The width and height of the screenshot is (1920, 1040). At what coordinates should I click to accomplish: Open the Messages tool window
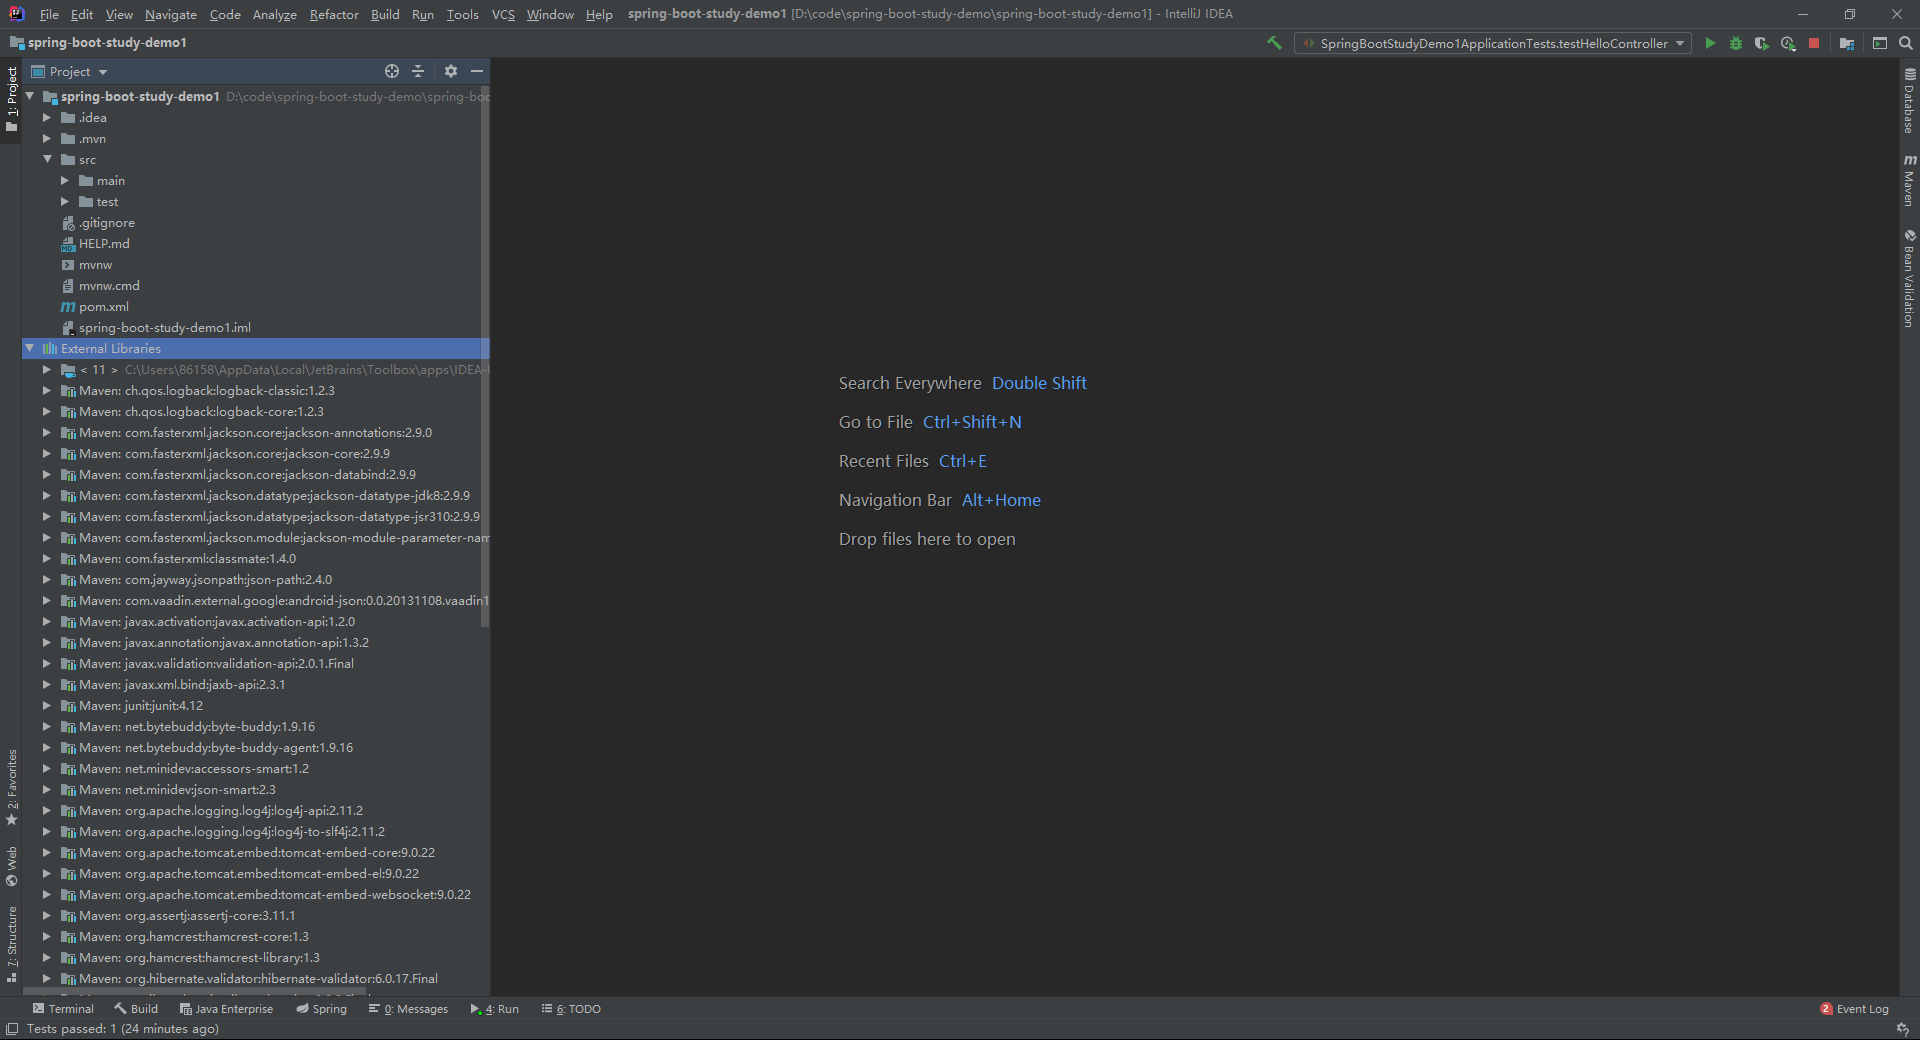409,1009
